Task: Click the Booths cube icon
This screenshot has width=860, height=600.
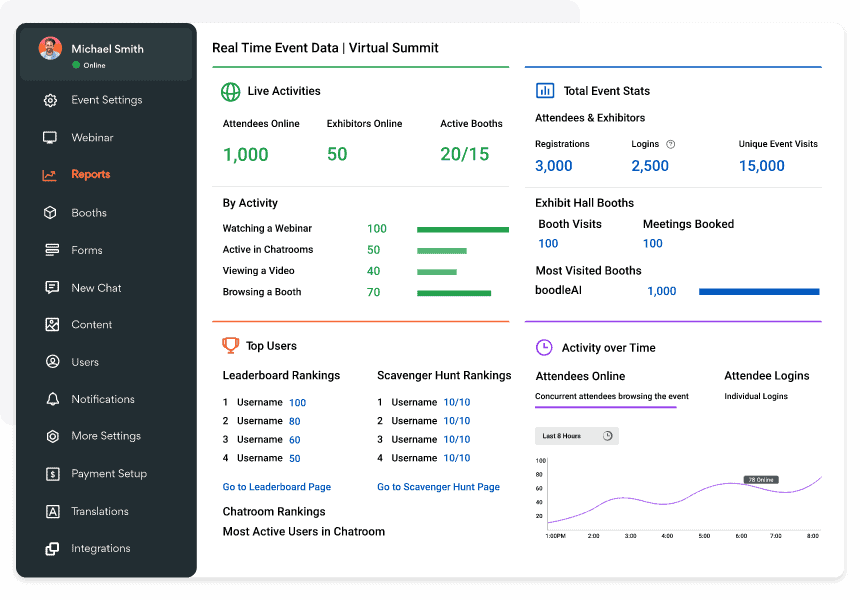Action: pos(51,213)
